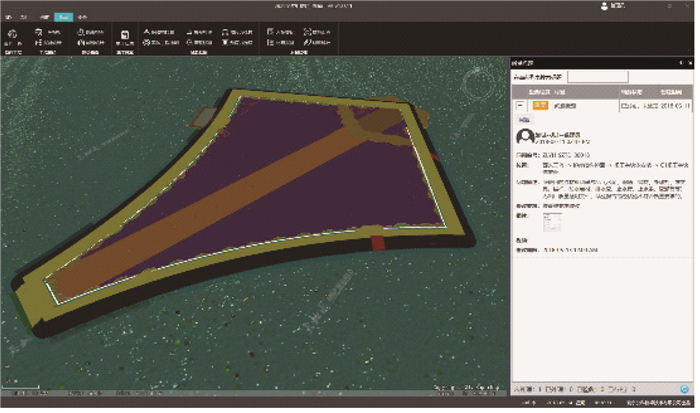Click the large first icon in the ribbon
The width and height of the screenshot is (700, 413).
(14, 35)
